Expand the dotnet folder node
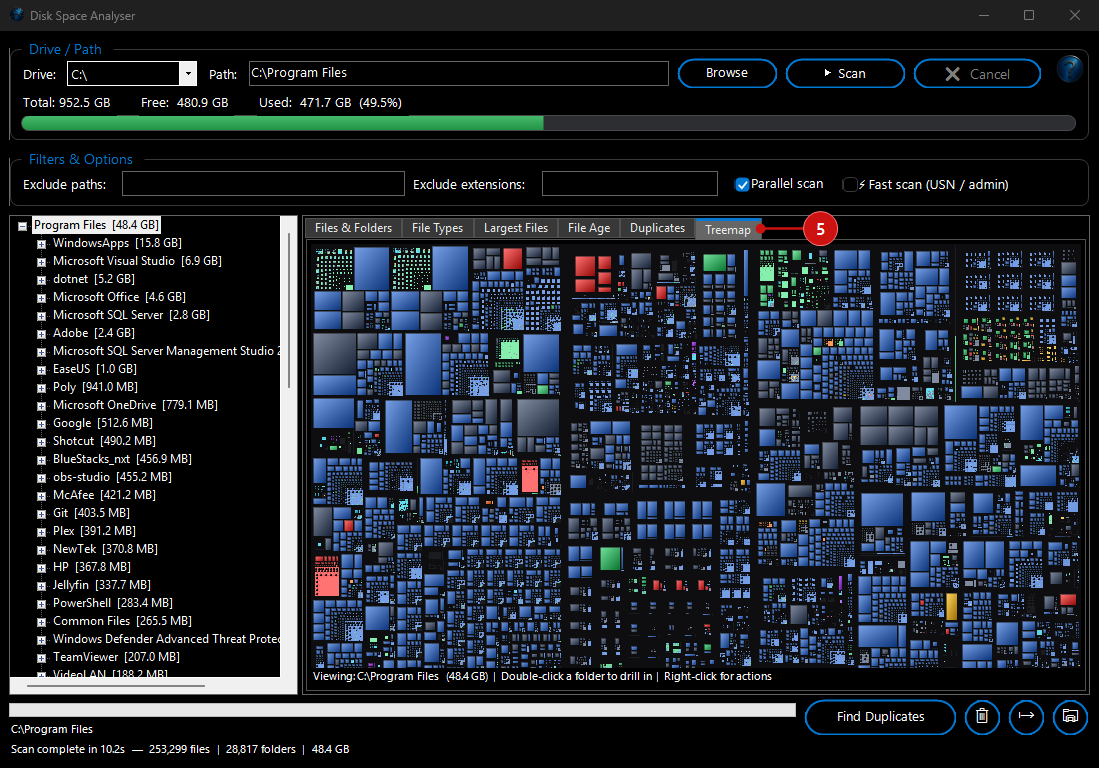The width and height of the screenshot is (1099, 768). pos(41,280)
